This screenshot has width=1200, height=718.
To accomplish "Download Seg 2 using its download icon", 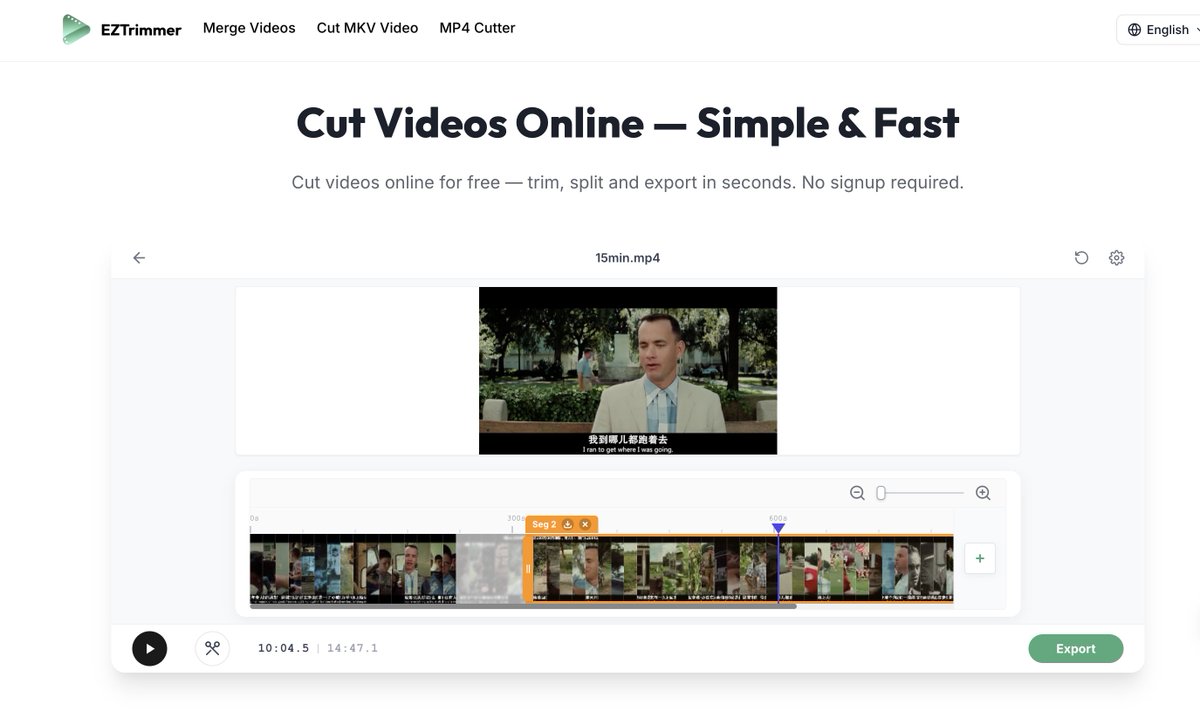I will pyautogui.click(x=568, y=524).
